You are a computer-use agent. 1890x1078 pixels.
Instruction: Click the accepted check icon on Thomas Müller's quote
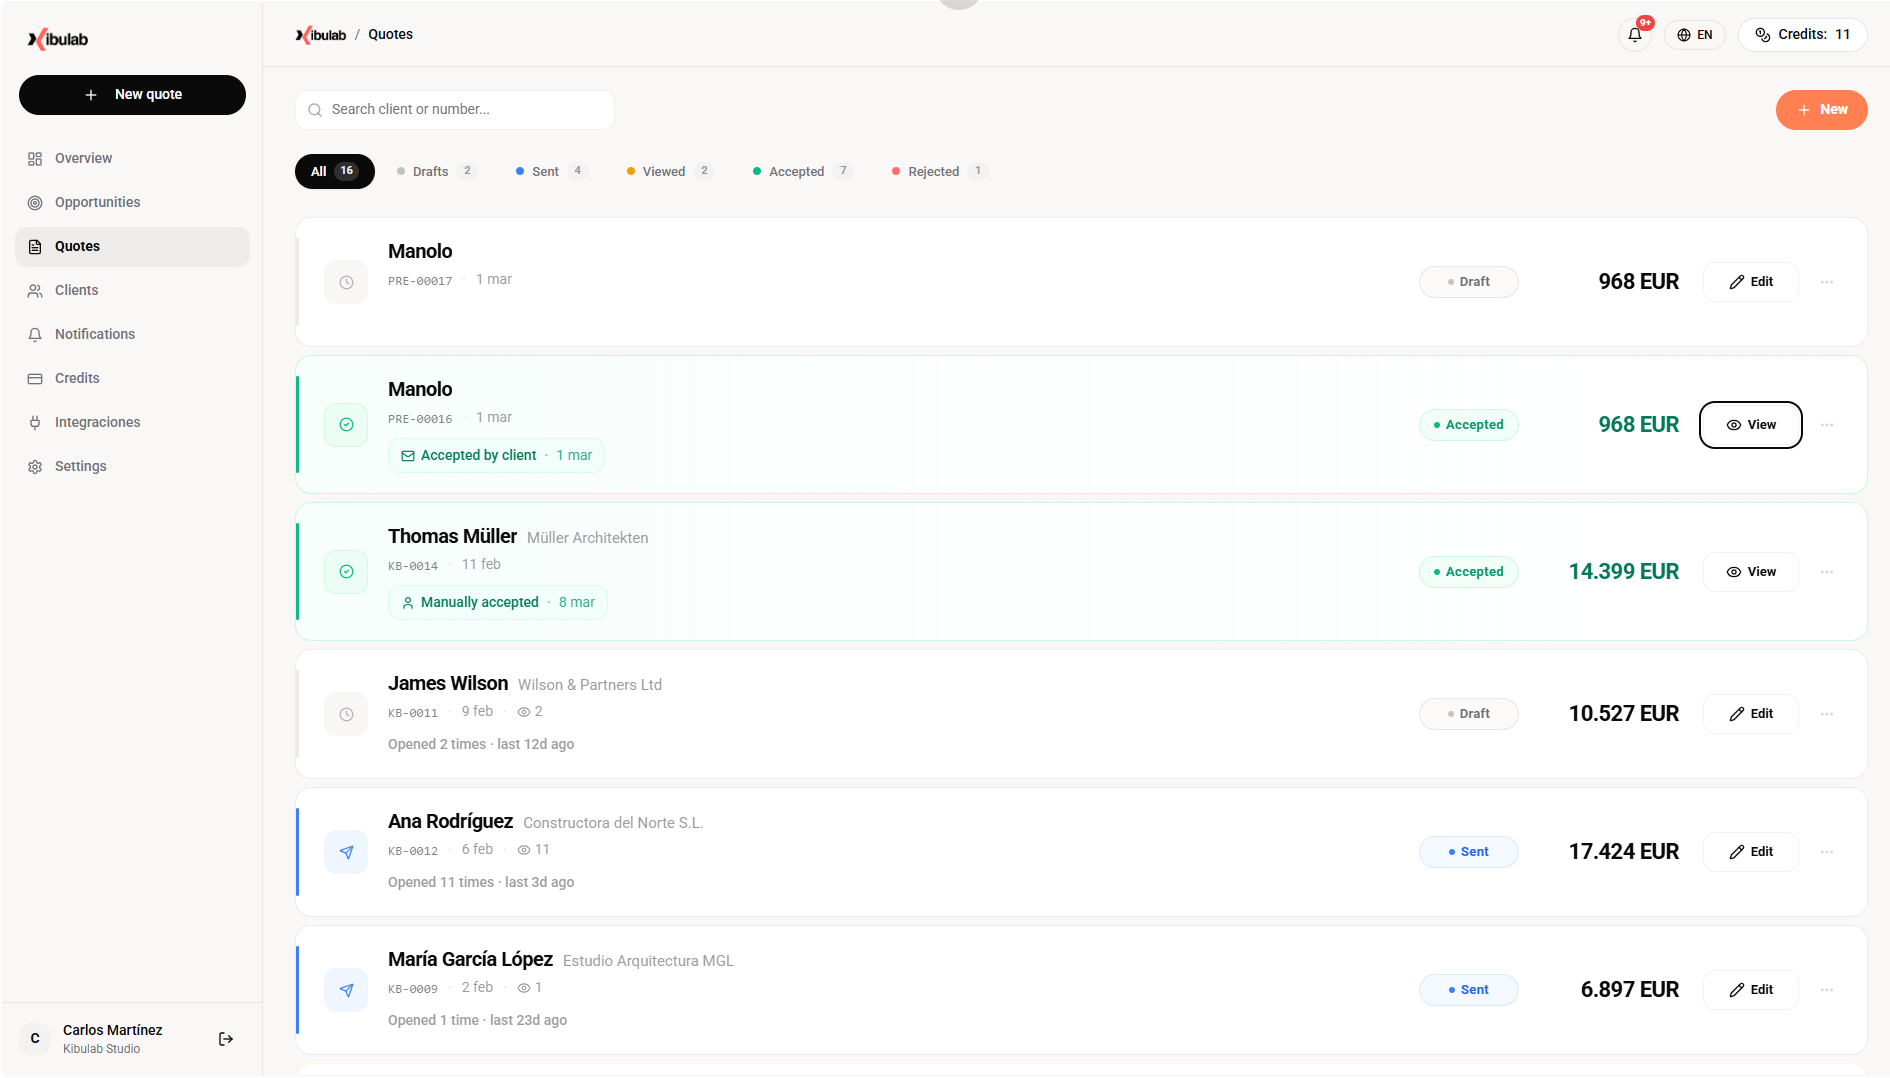pos(346,571)
